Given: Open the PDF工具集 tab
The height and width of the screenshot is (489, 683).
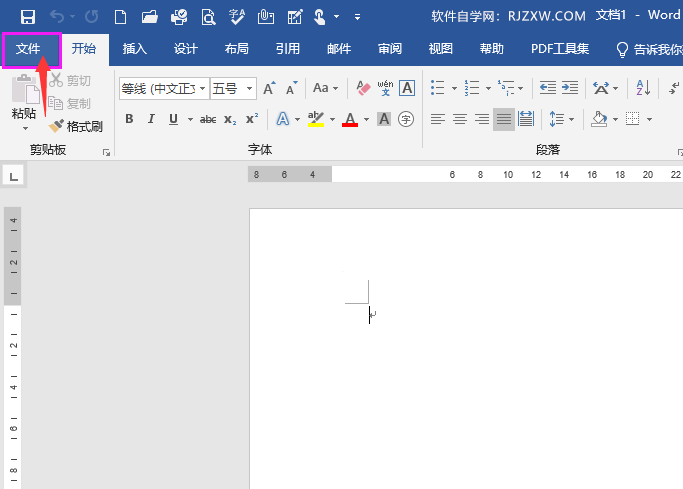Looking at the screenshot, I should click(x=560, y=49).
